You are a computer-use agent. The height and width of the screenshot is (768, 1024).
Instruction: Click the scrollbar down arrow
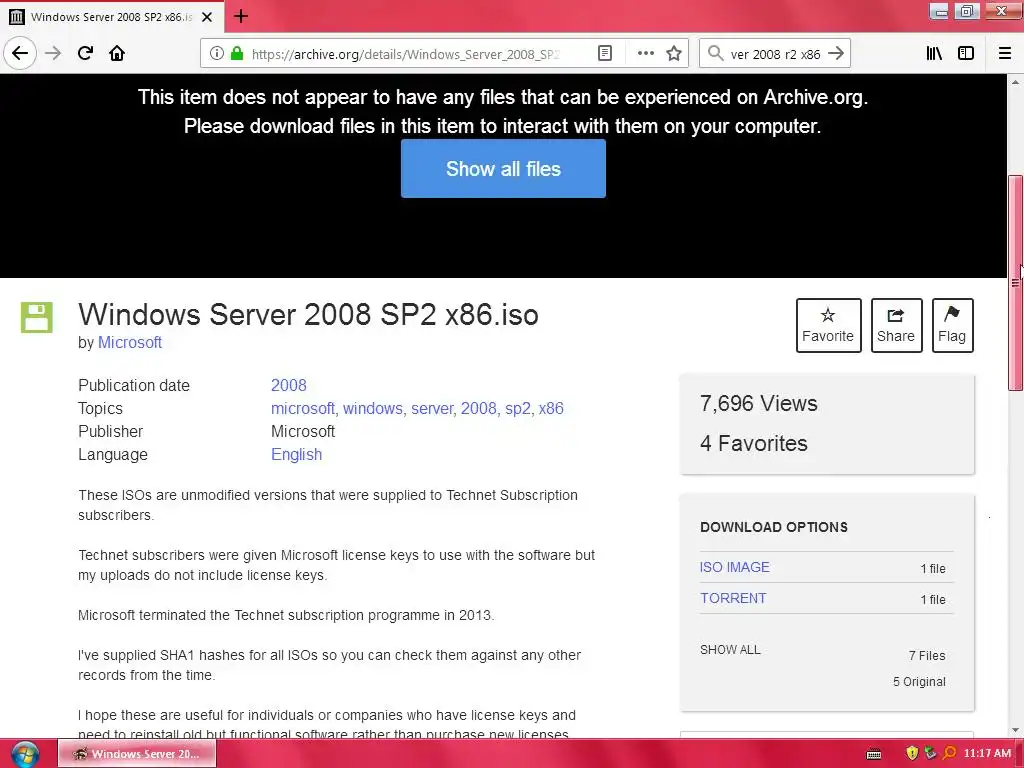(1015, 730)
